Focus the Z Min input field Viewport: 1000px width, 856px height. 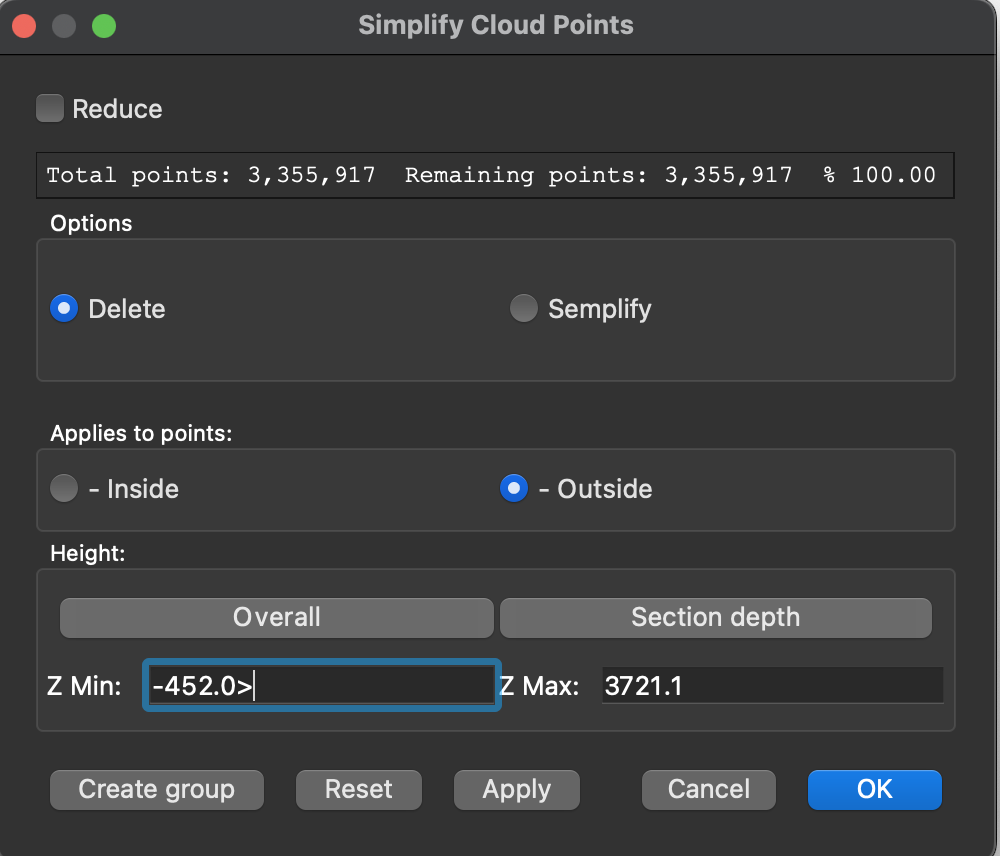click(x=321, y=686)
